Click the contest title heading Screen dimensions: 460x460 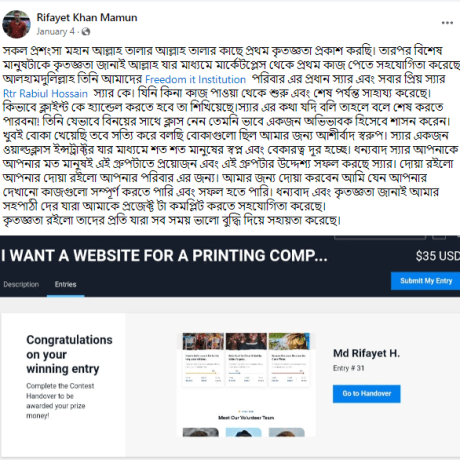tap(164, 256)
